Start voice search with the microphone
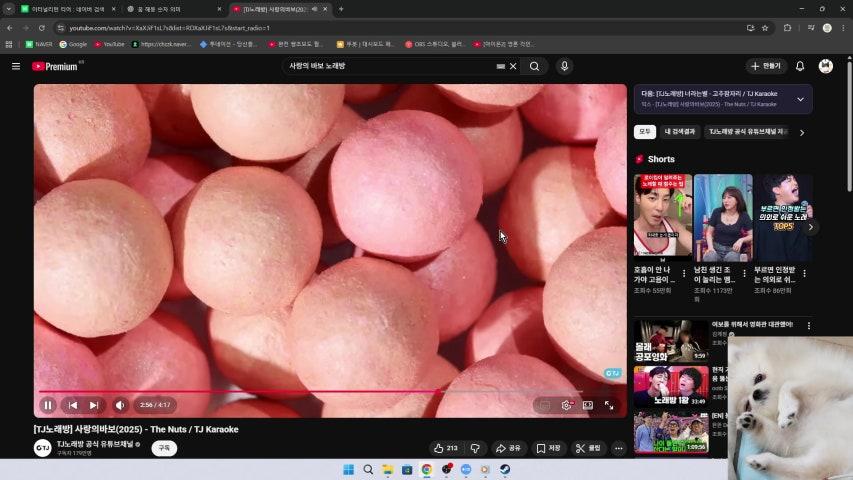Viewport: 853px width, 480px height. [x=564, y=66]
